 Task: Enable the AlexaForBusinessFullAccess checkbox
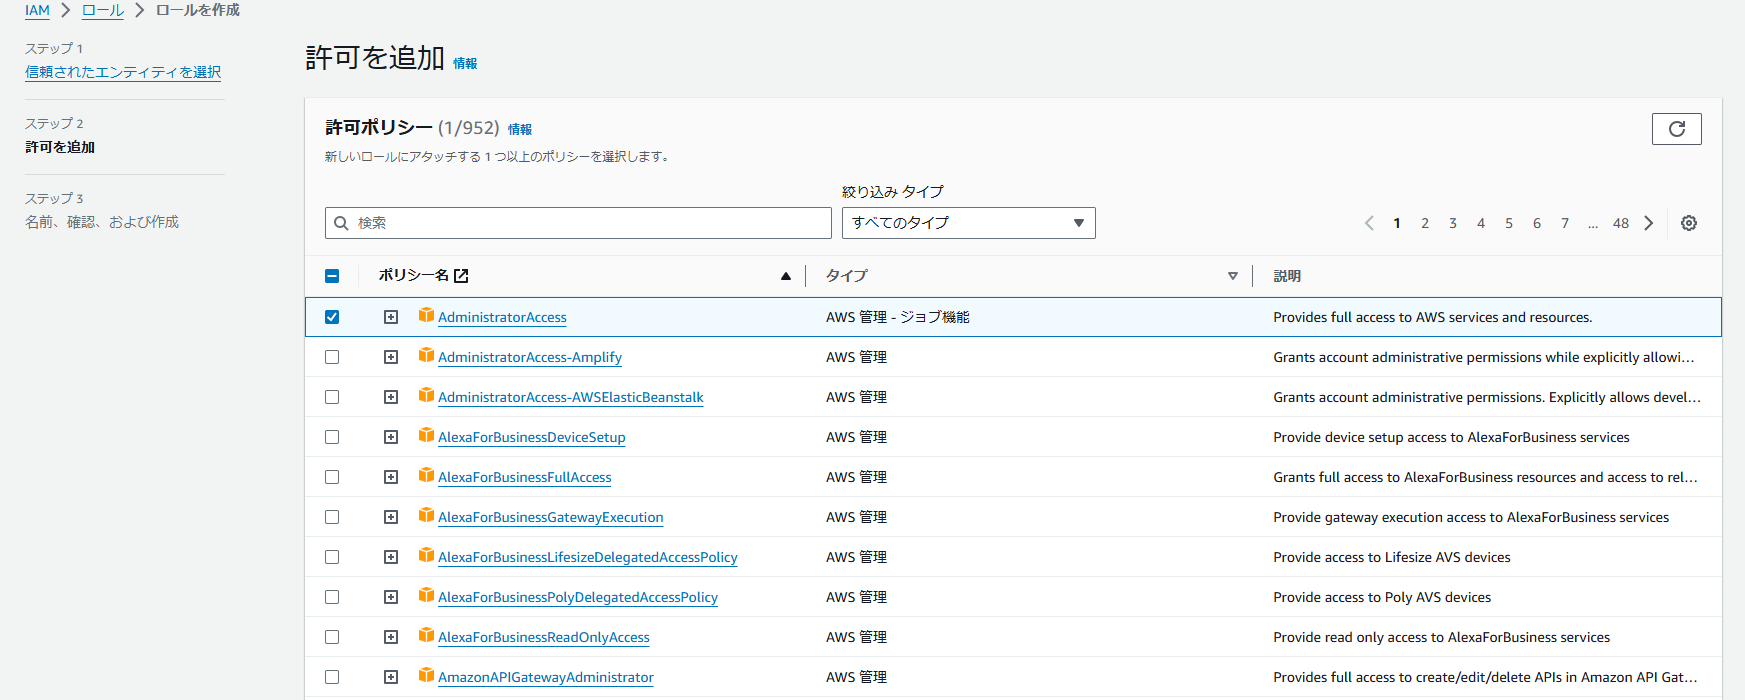pos(332,477)
